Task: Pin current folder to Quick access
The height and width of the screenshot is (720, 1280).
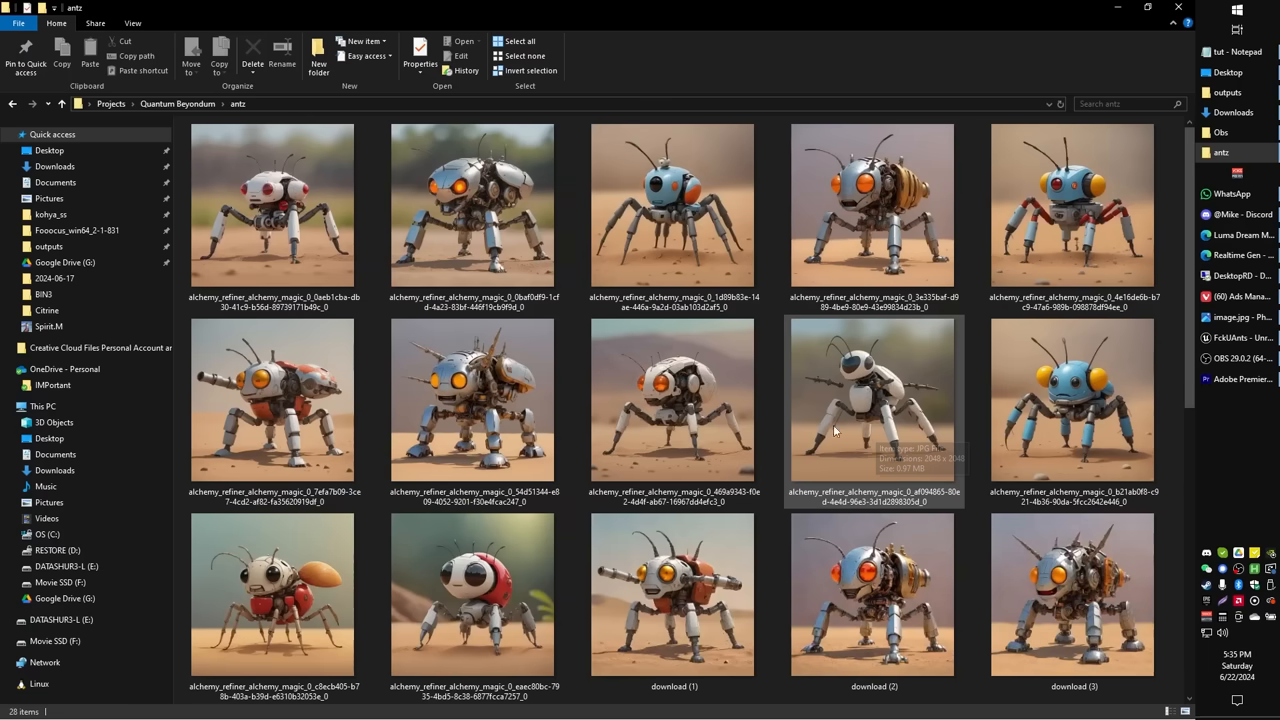Action: click(x=25, y=53)
